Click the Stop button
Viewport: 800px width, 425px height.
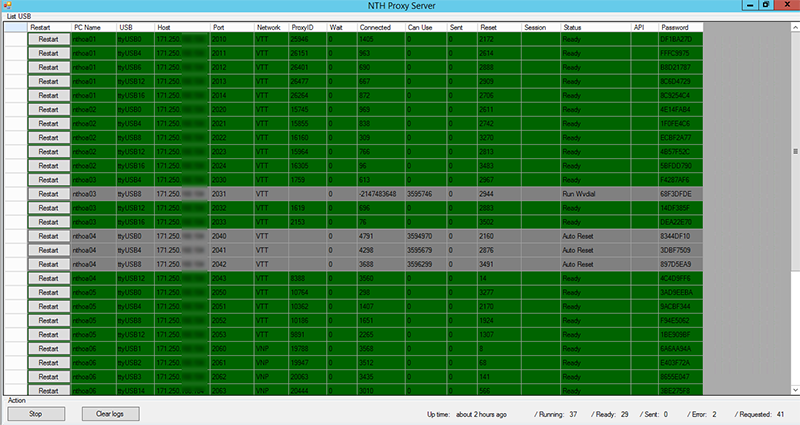click(36, 414)
